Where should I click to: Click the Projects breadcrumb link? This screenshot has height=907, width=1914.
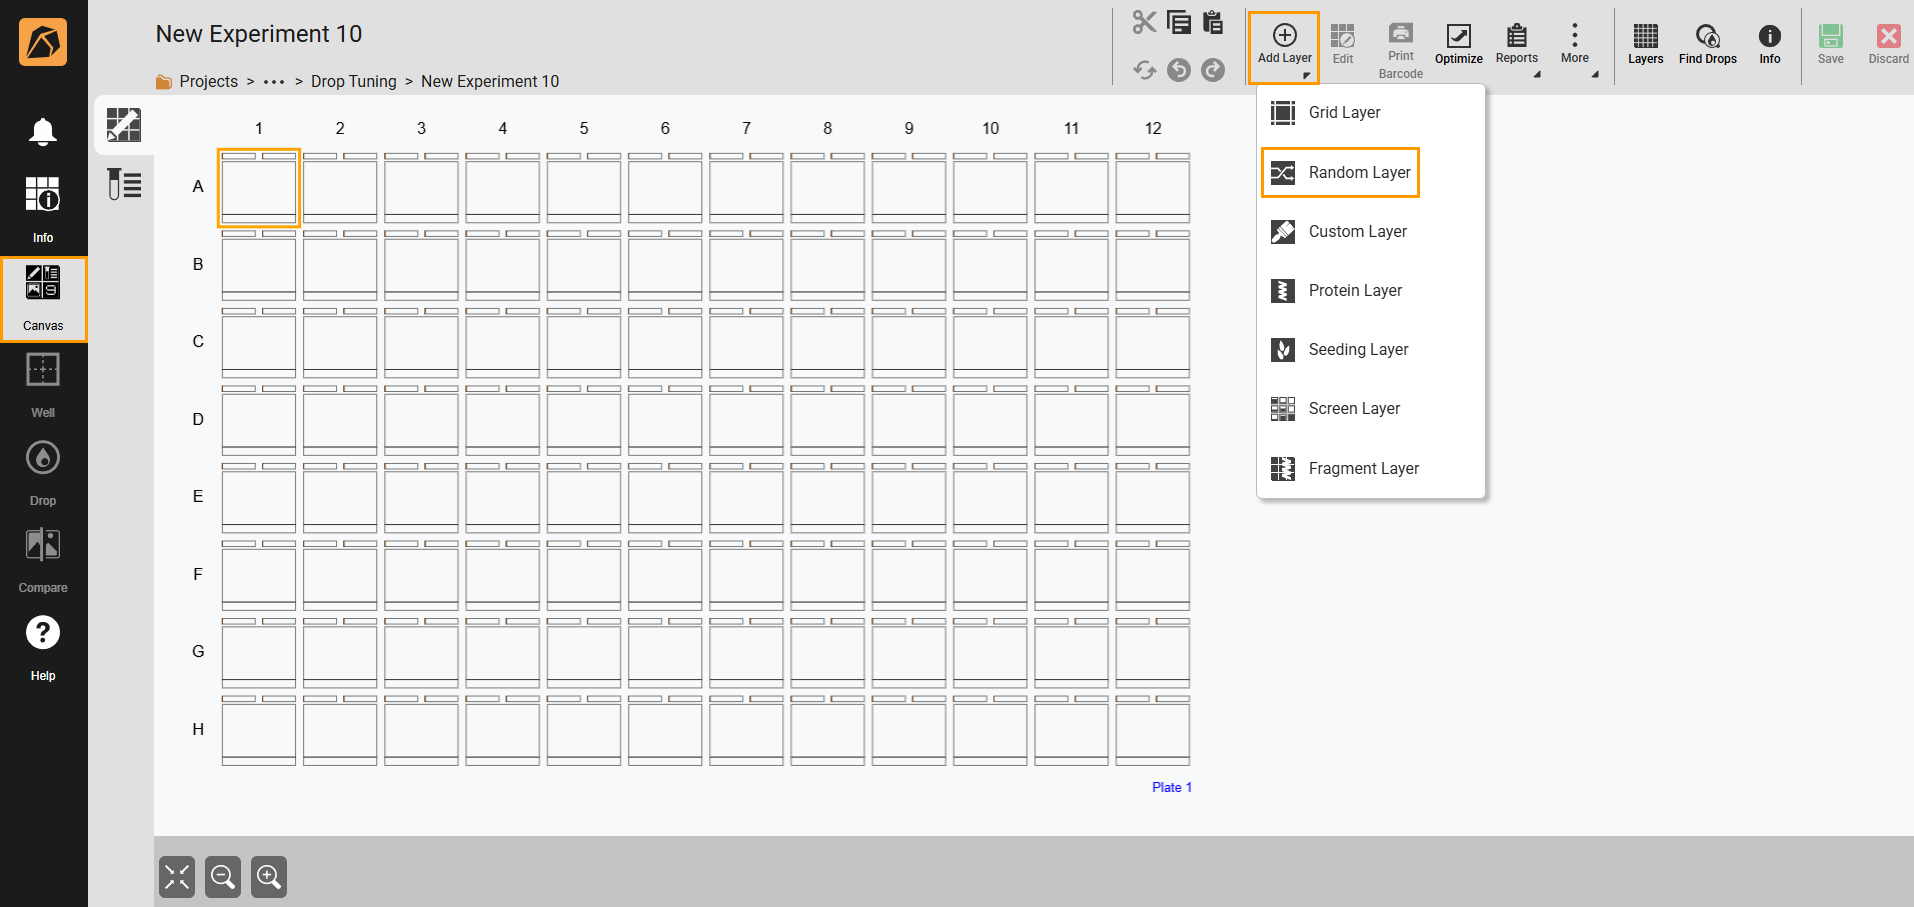[x=208, y=81]
